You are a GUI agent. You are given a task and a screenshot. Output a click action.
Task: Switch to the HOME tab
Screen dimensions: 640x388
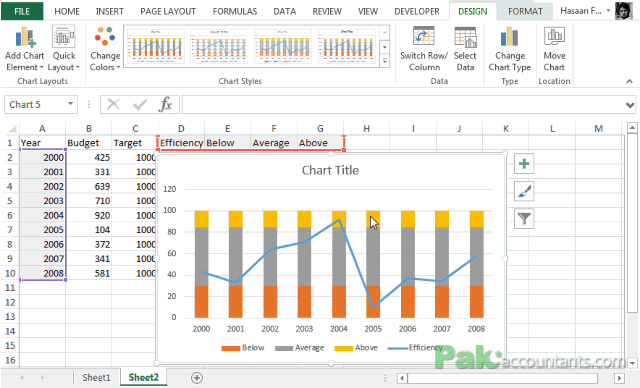67,11
